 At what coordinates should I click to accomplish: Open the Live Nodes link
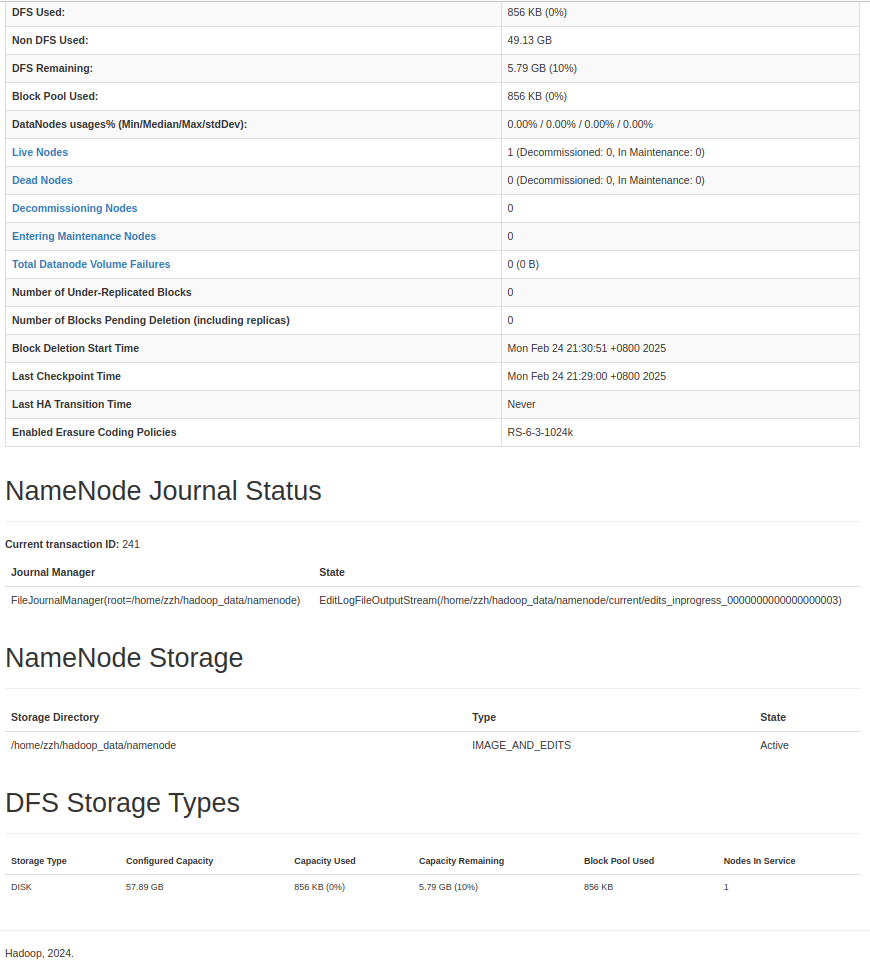point(40,152)
